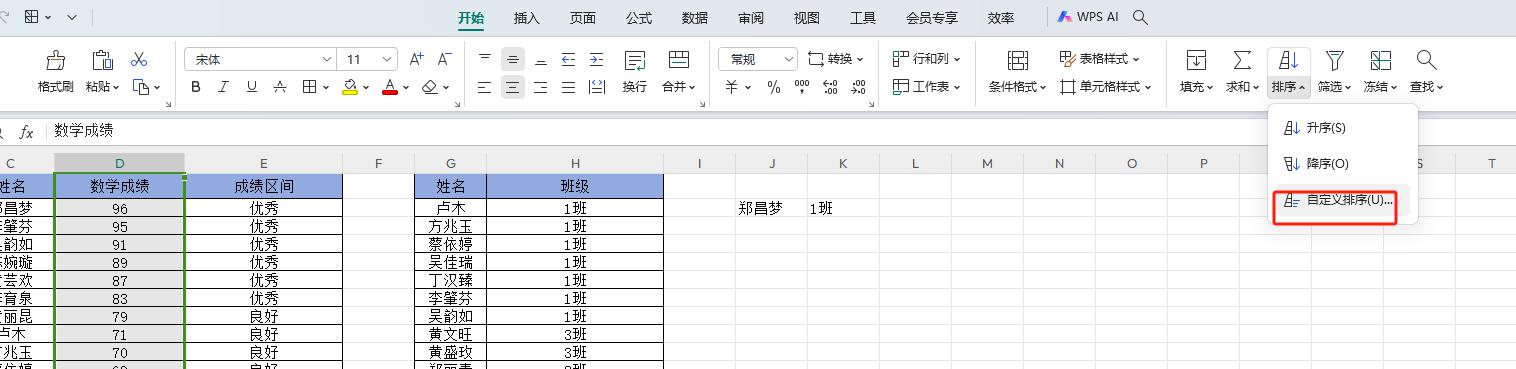Switch to Formulas (公式) tab
The height and width of the screenshot is (369, 1516).
coord(638,18)
